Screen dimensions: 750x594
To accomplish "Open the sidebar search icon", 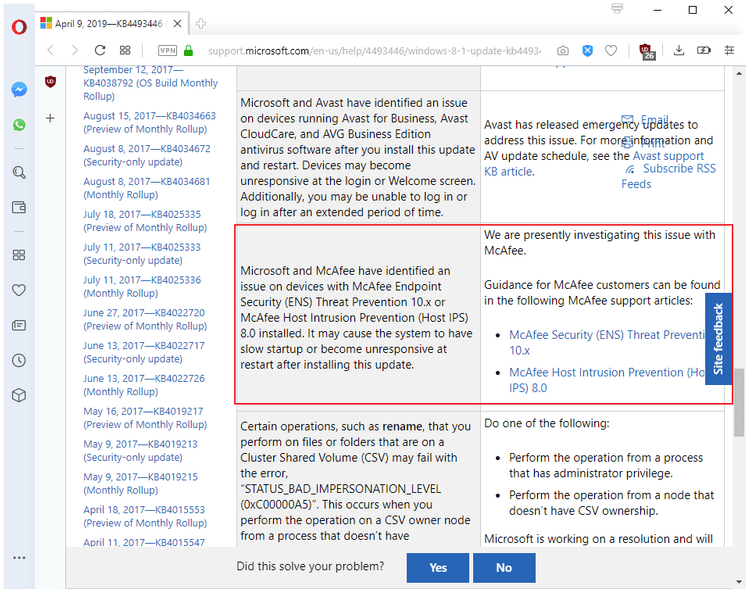I will click(x=19, y=172).
